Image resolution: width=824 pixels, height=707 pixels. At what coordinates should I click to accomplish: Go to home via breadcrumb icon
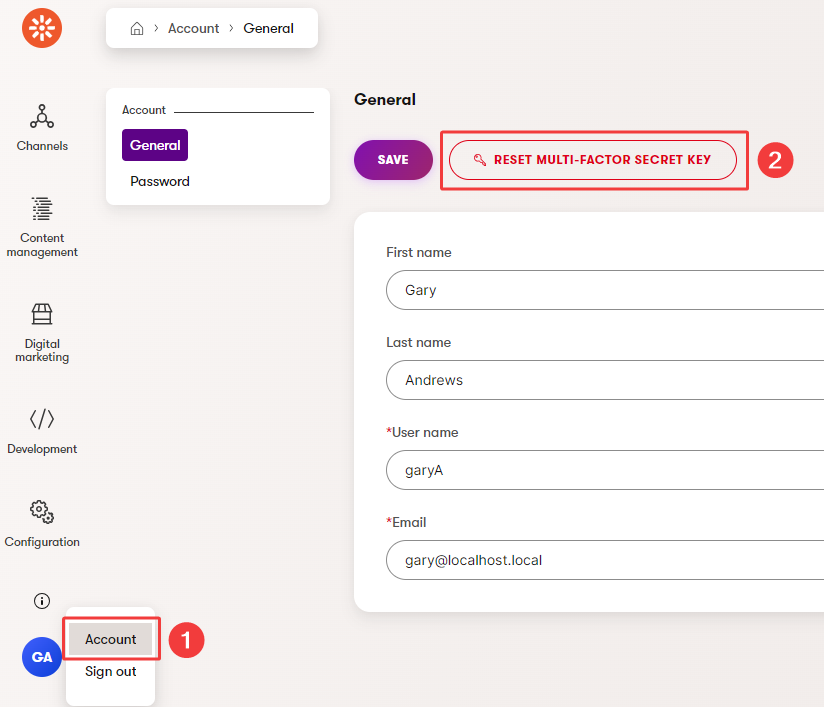137,29
